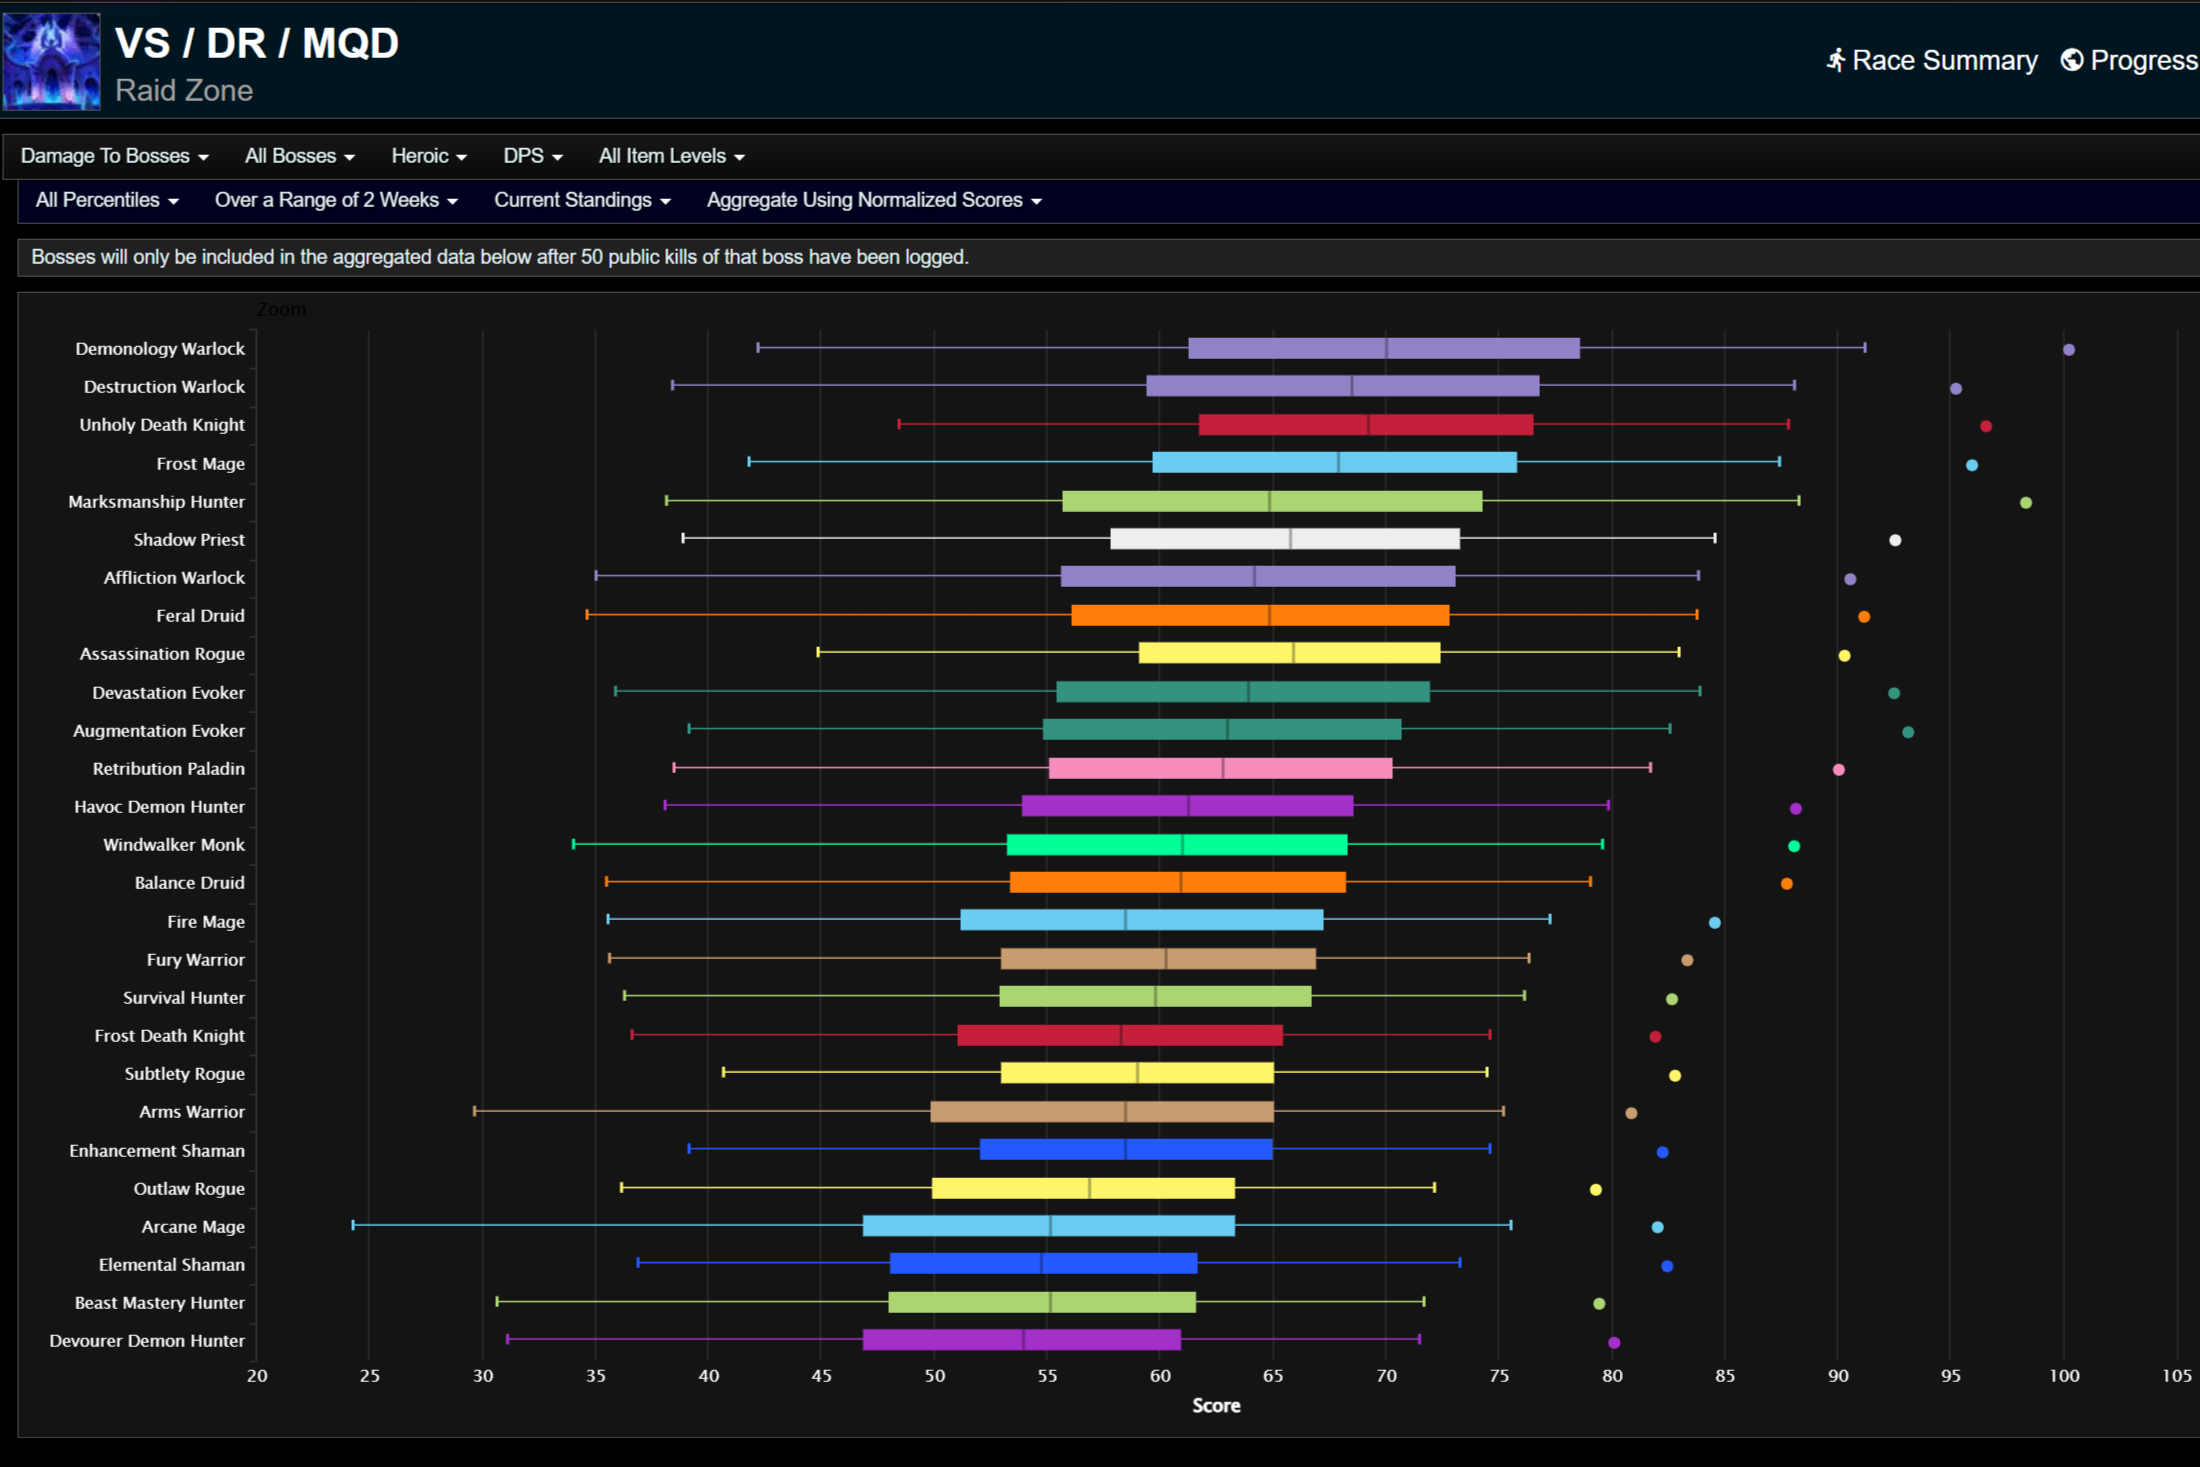Click the Marksmanship Hunter green outlier dot
2200x1467 pixels.
pyautogui.click(x=2025, y=502)
